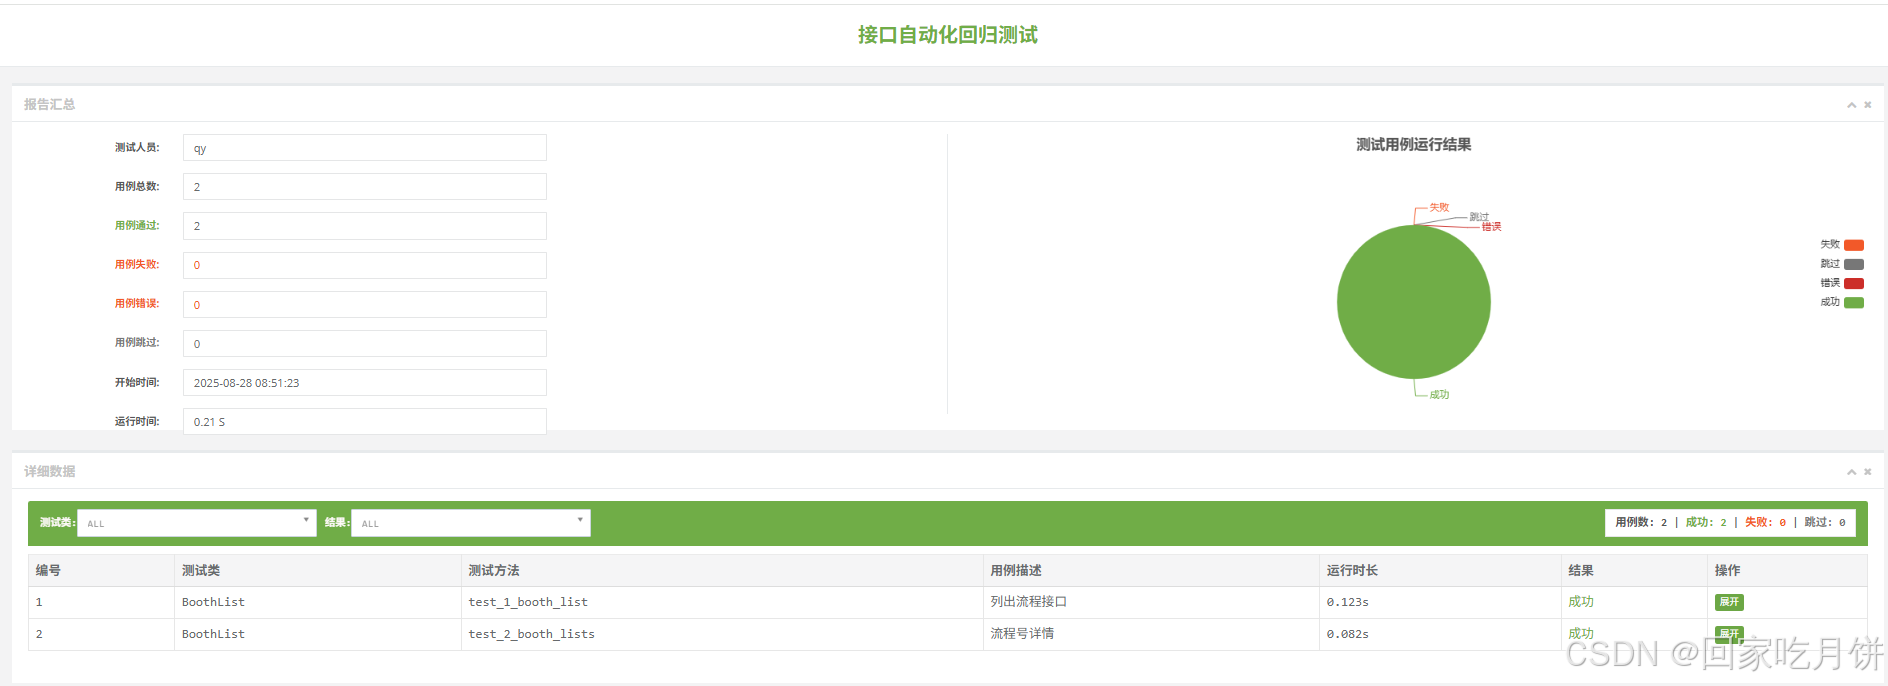Click the 用例跳过 field
1888x686 pixels.
(x=365, y=344)
